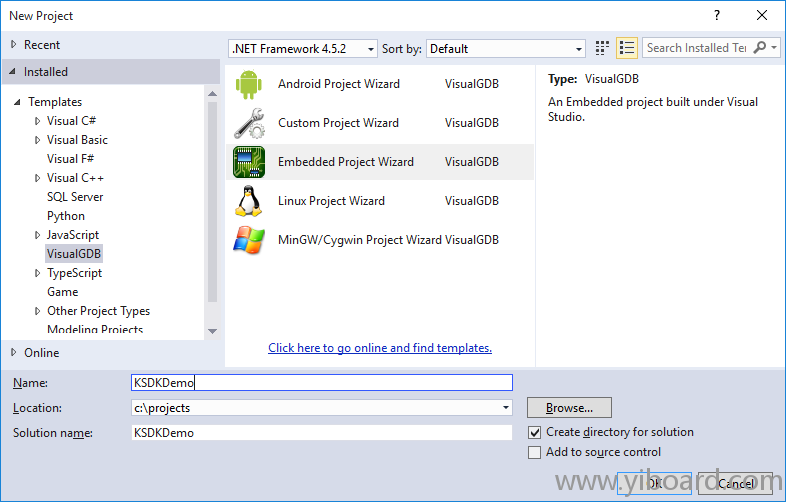Select Visual F# template category
Viewport: 786px width, 502px height.
point(71,159)
